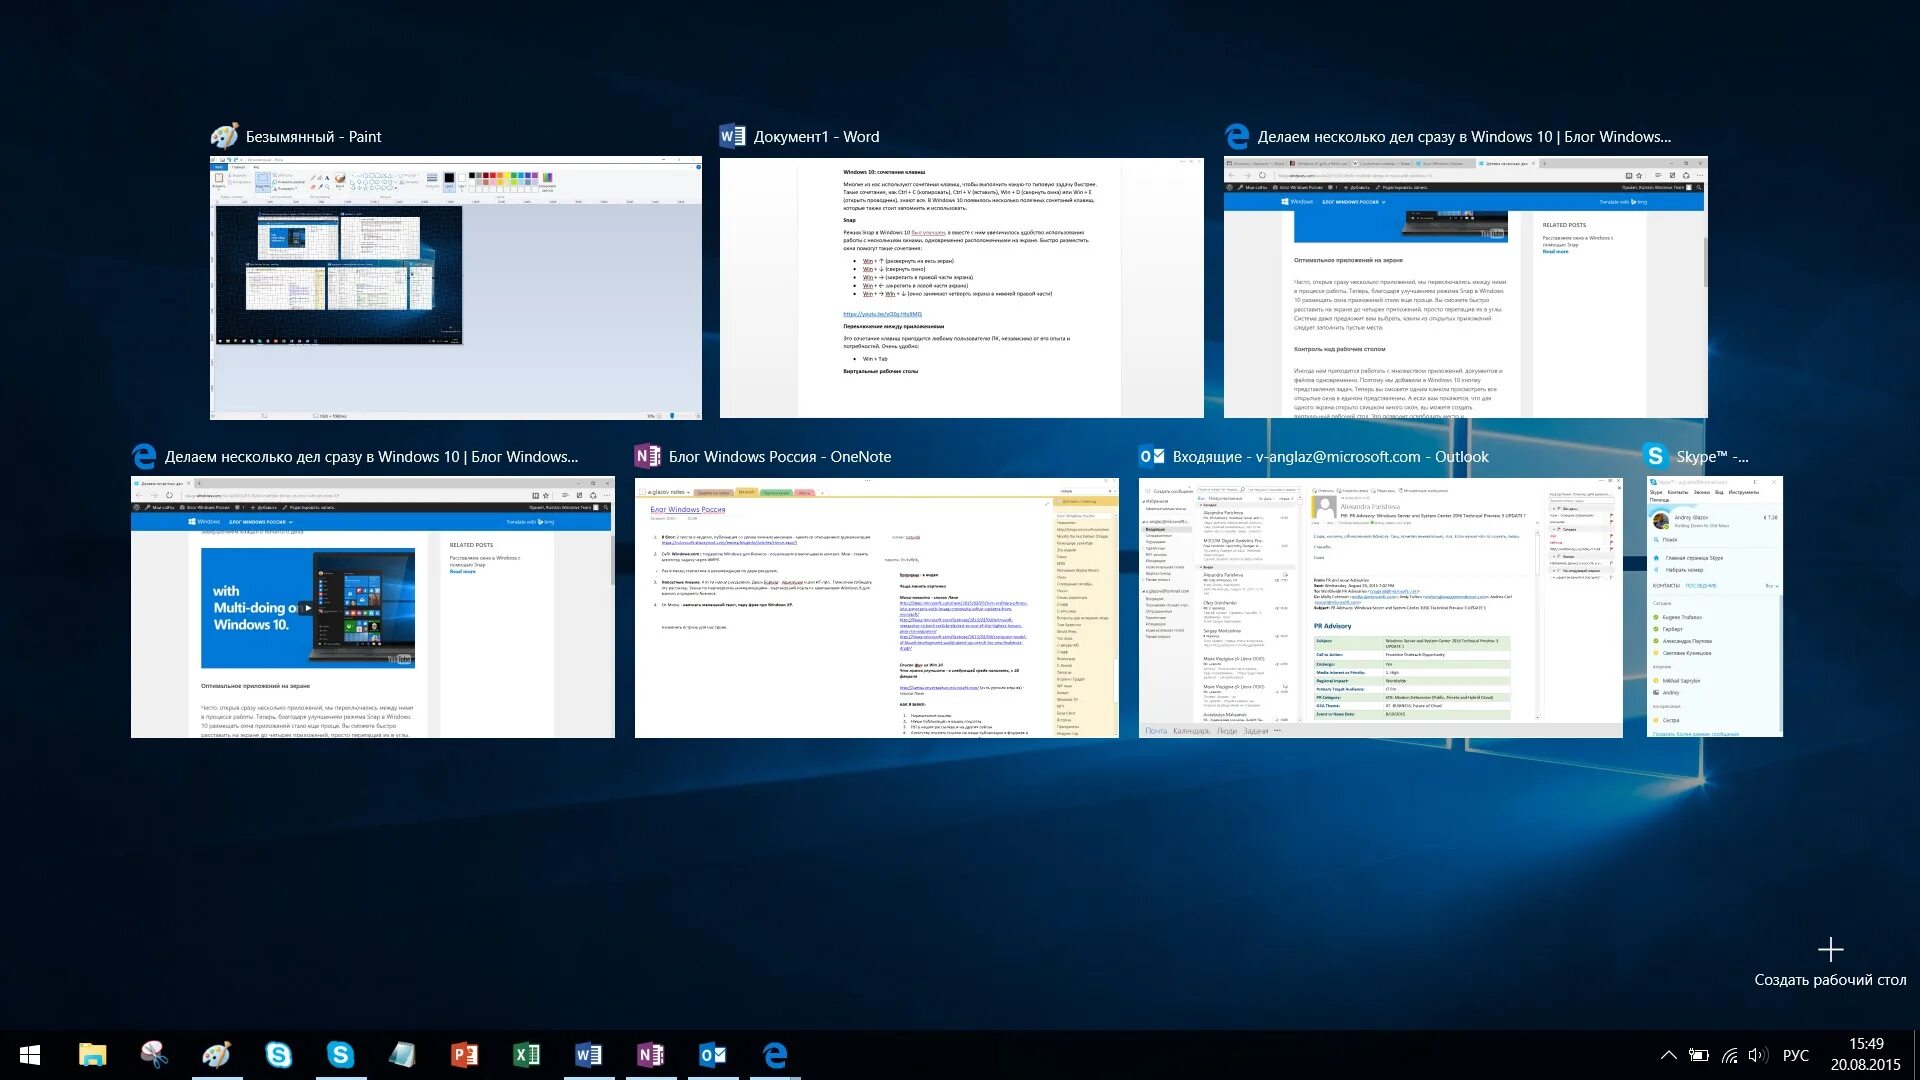
Task: Click the OneNote taskbar icon
Action: (650, 1055)
